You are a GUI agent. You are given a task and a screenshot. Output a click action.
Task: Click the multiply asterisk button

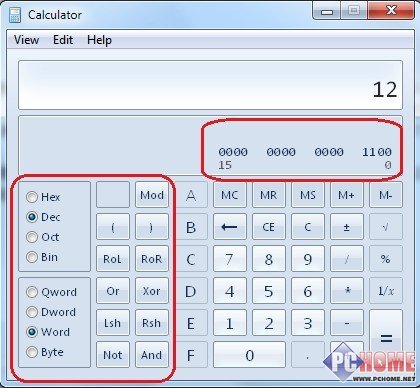(347, 291)
